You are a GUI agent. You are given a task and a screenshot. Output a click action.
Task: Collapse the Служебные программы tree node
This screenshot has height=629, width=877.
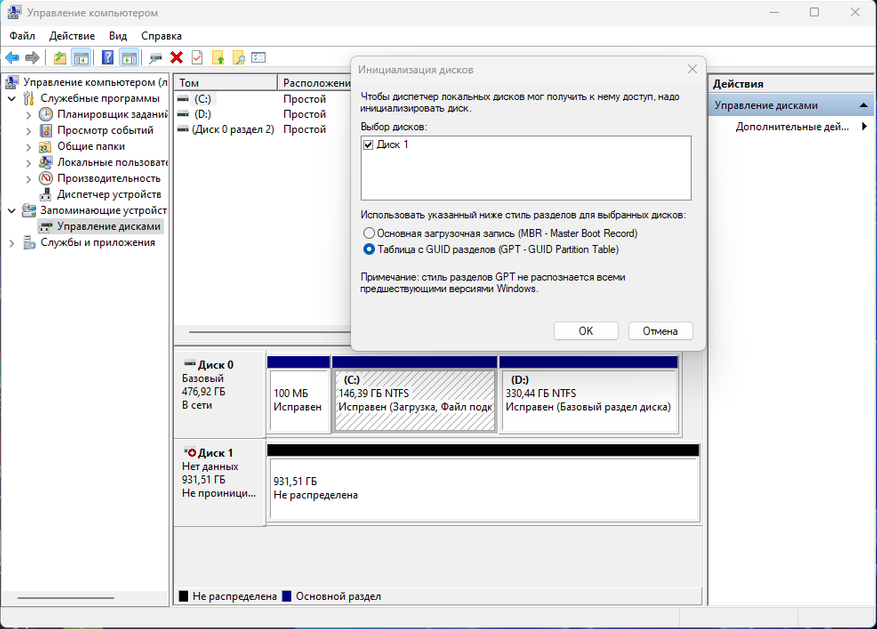point(12,98)
